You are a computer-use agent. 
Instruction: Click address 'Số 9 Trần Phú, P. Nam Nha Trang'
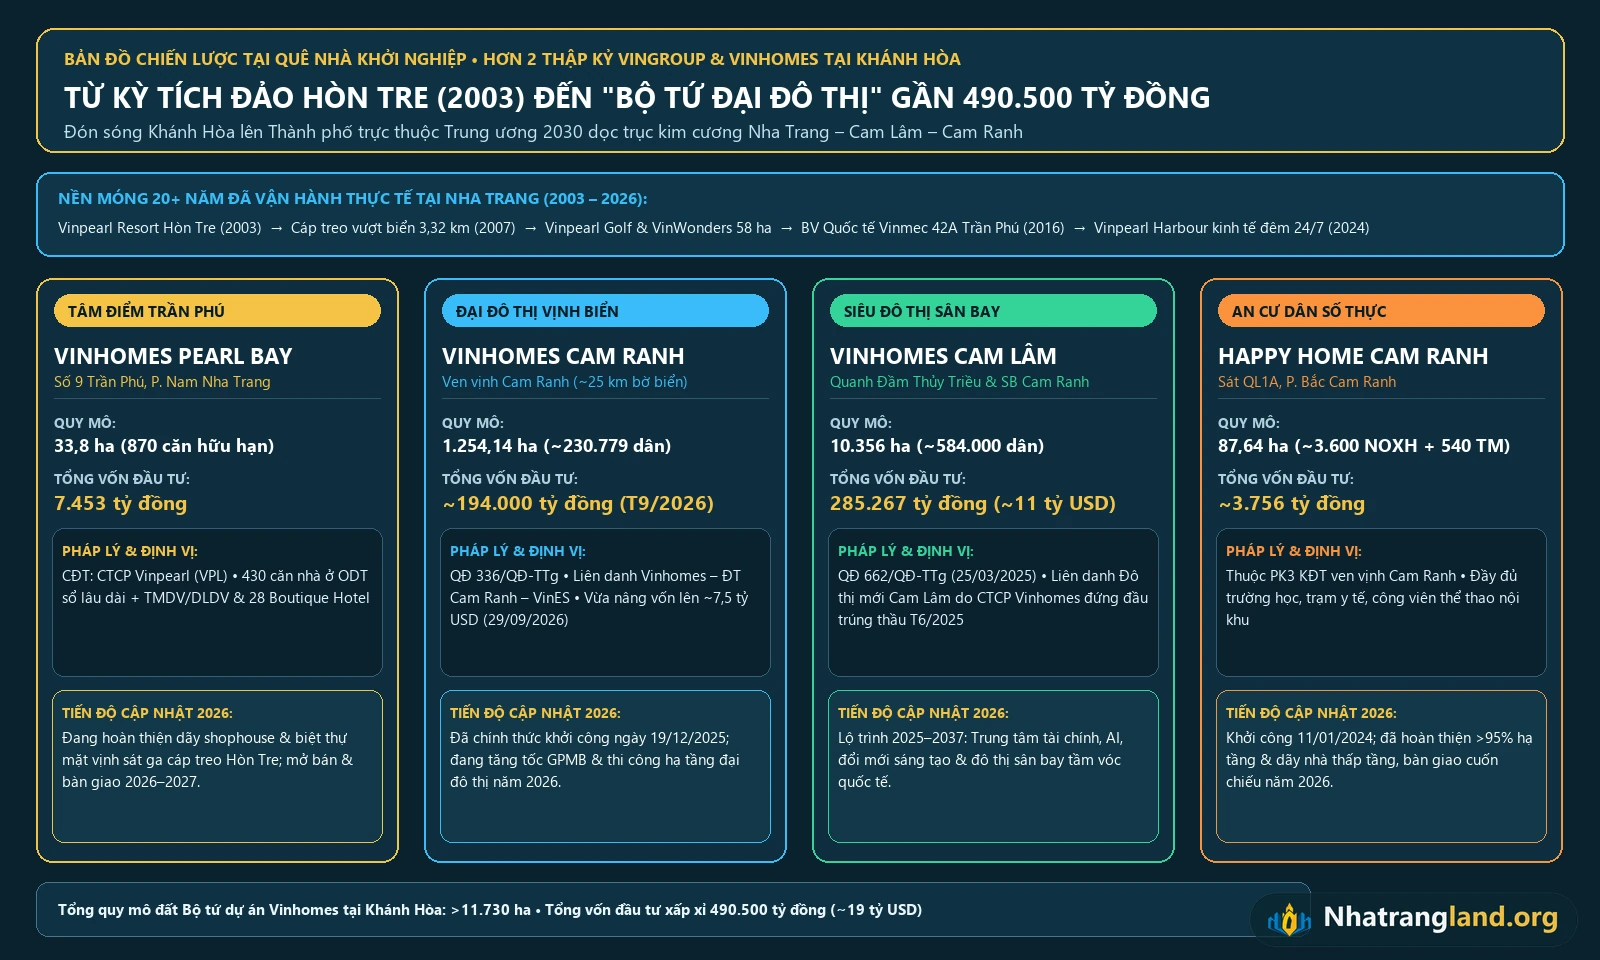click(x=162, y=382)
